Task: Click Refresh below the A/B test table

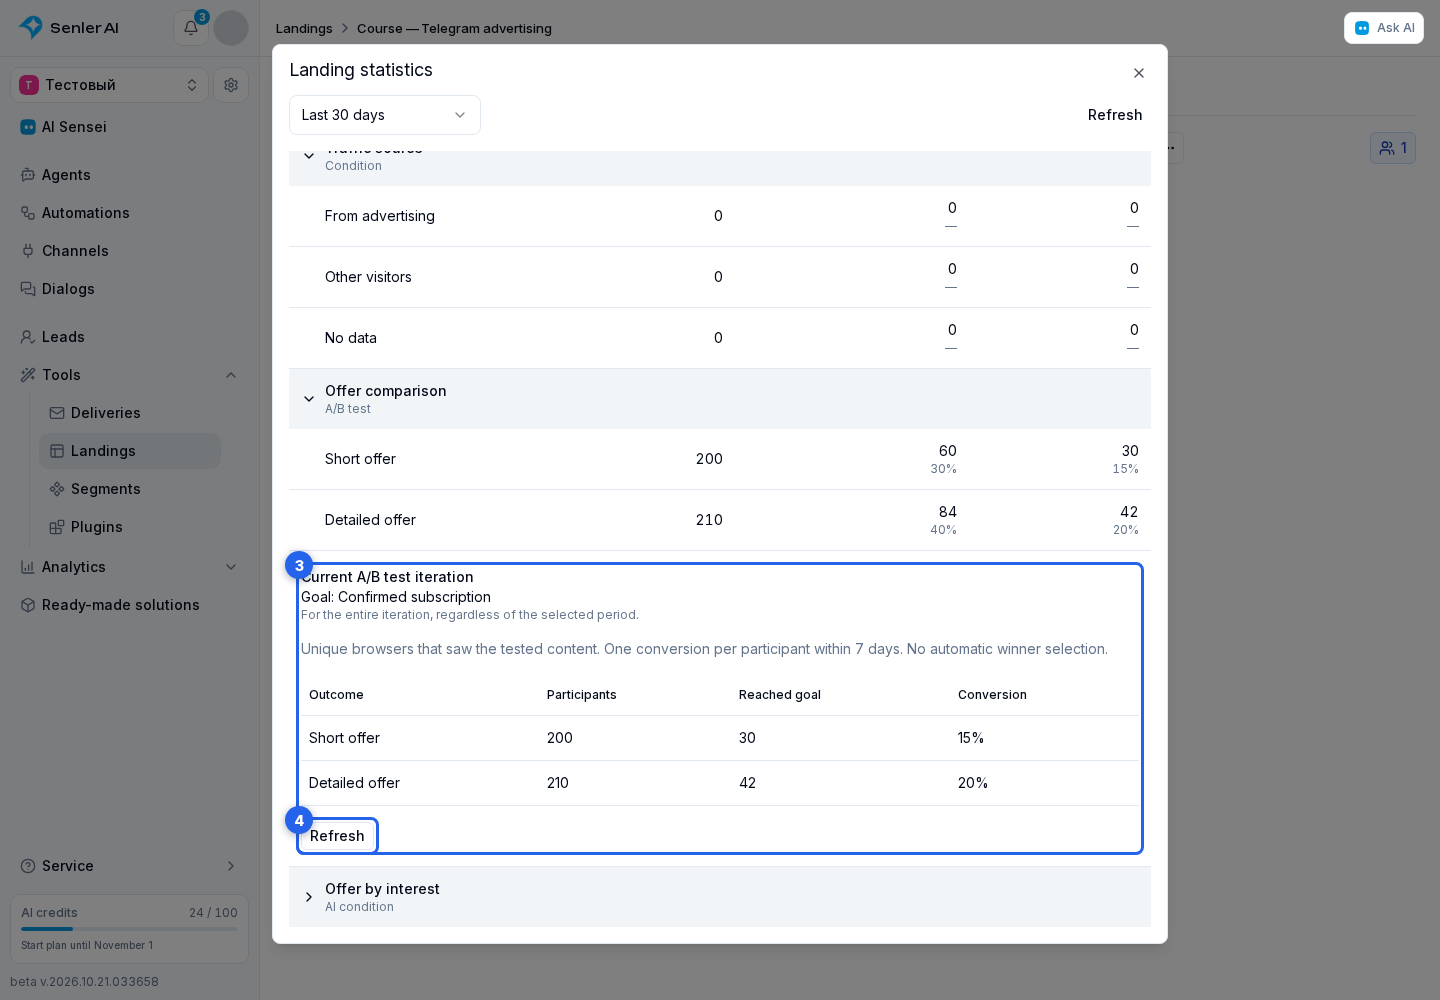Action: point(337,836)
